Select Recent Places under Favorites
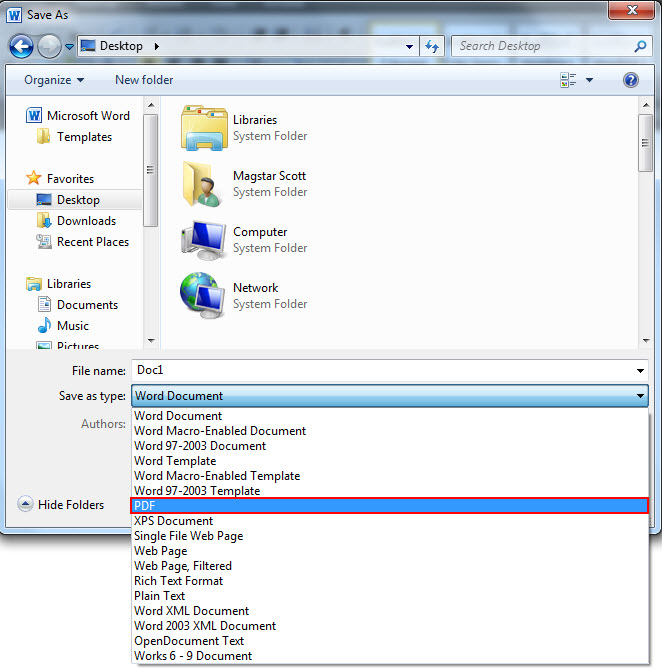Screen dimensions: 662x668 tap(83, 242)
